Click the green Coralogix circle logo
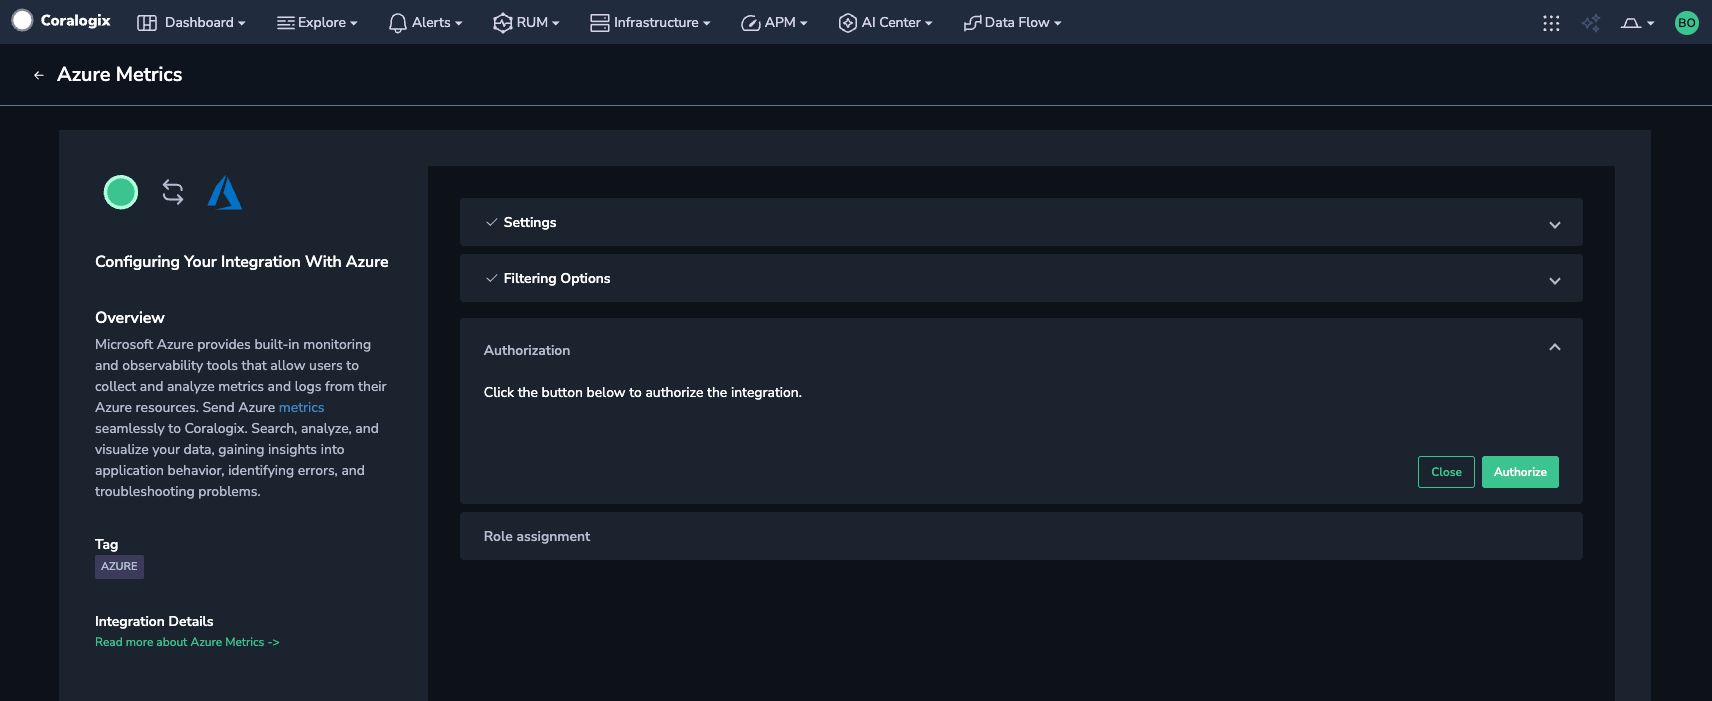Viewport: 1712px width, 701px height. pos(121,192)
